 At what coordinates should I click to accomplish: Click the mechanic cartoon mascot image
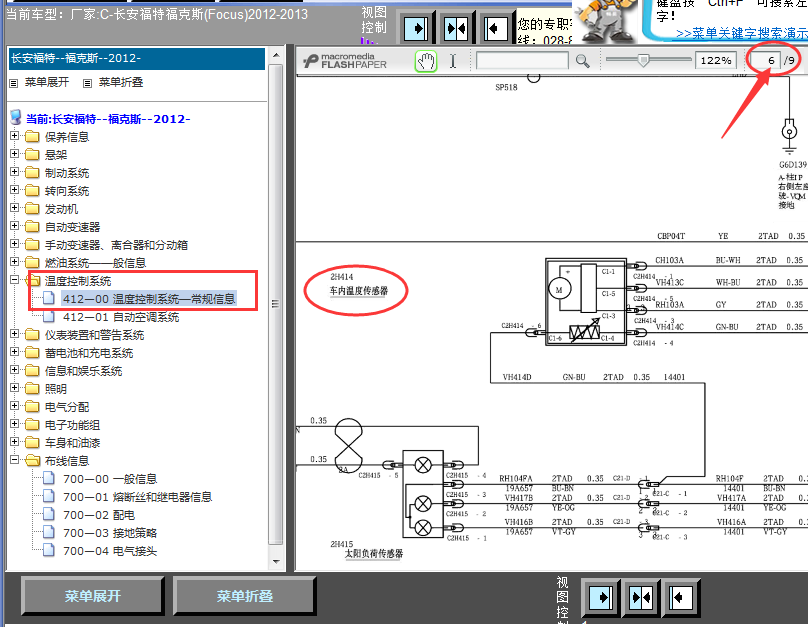click(606, 21)
